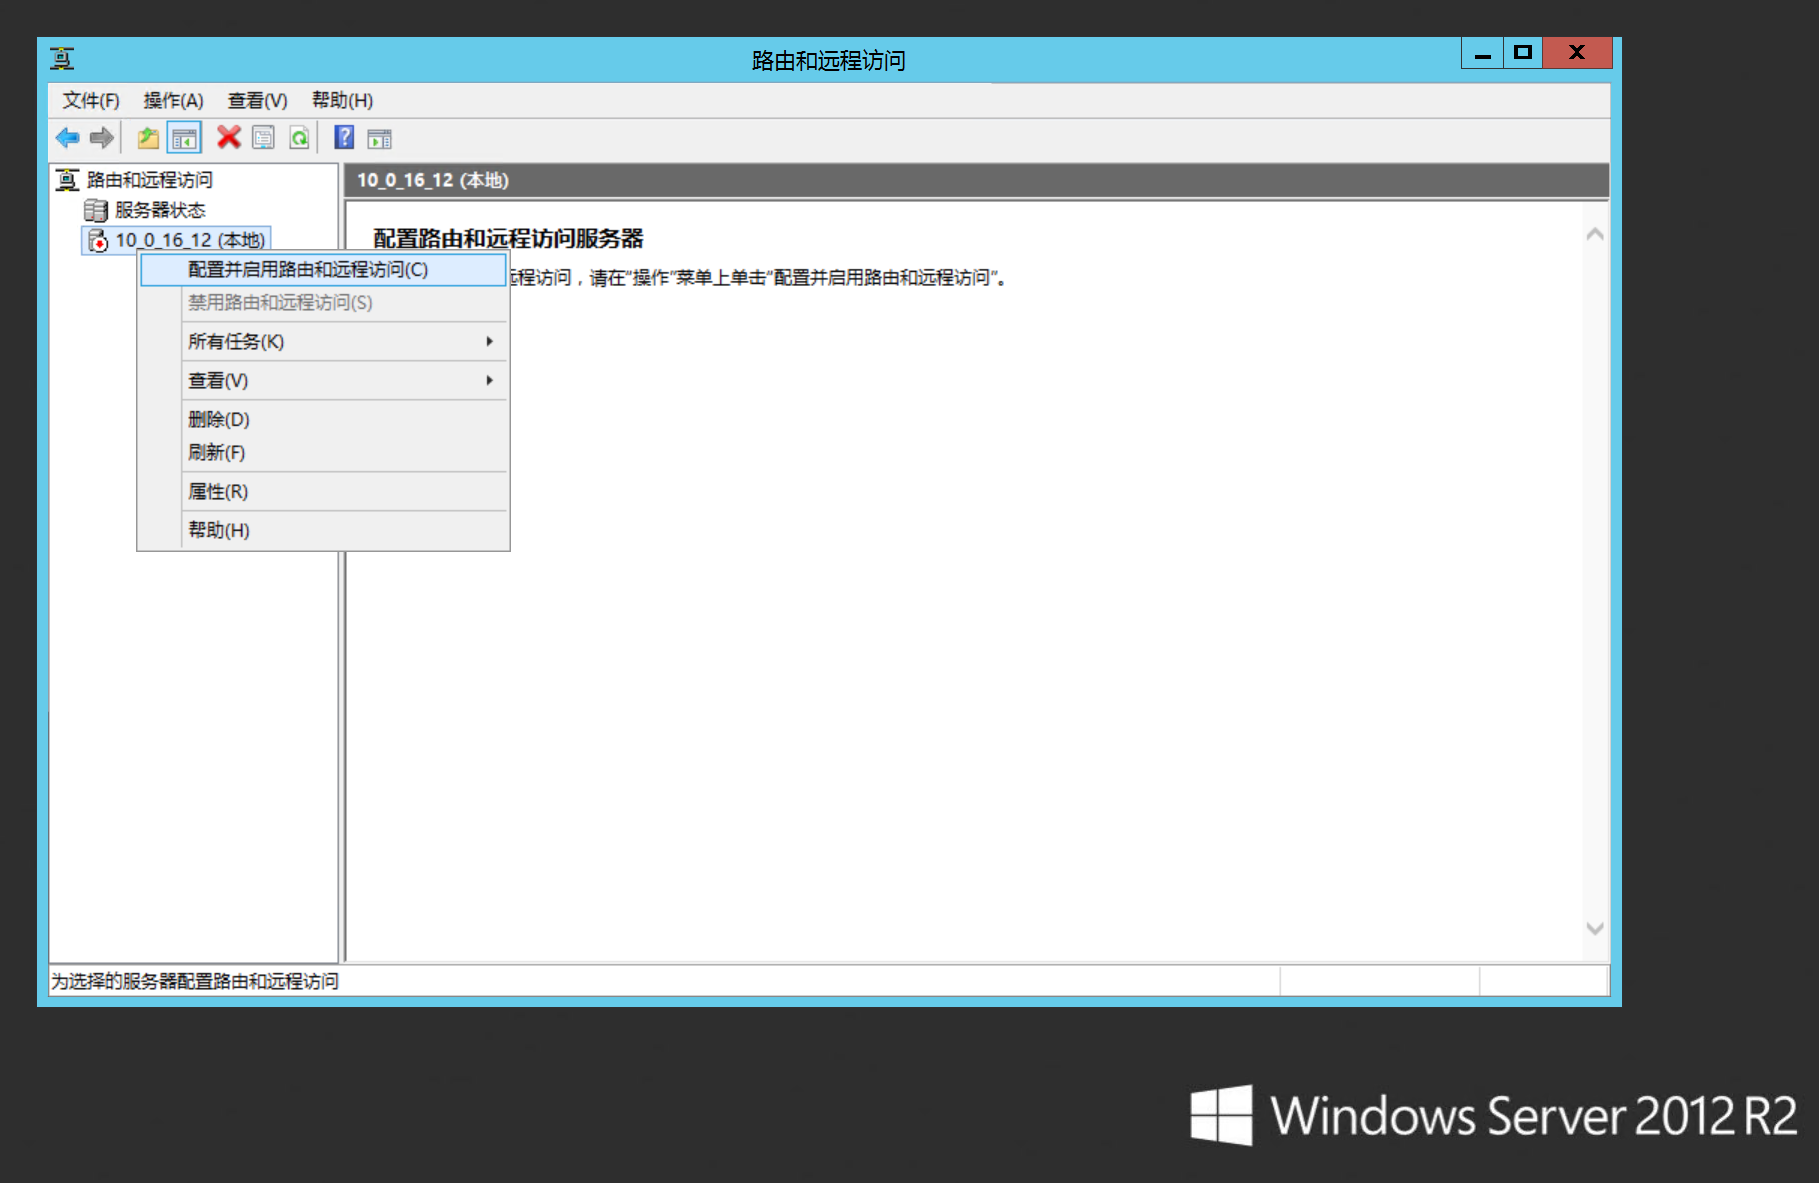Select 配置并启用路由和远程访问(C) menu entry
The width and height of the screenshot is (1819, 1183).
(308, 270)
